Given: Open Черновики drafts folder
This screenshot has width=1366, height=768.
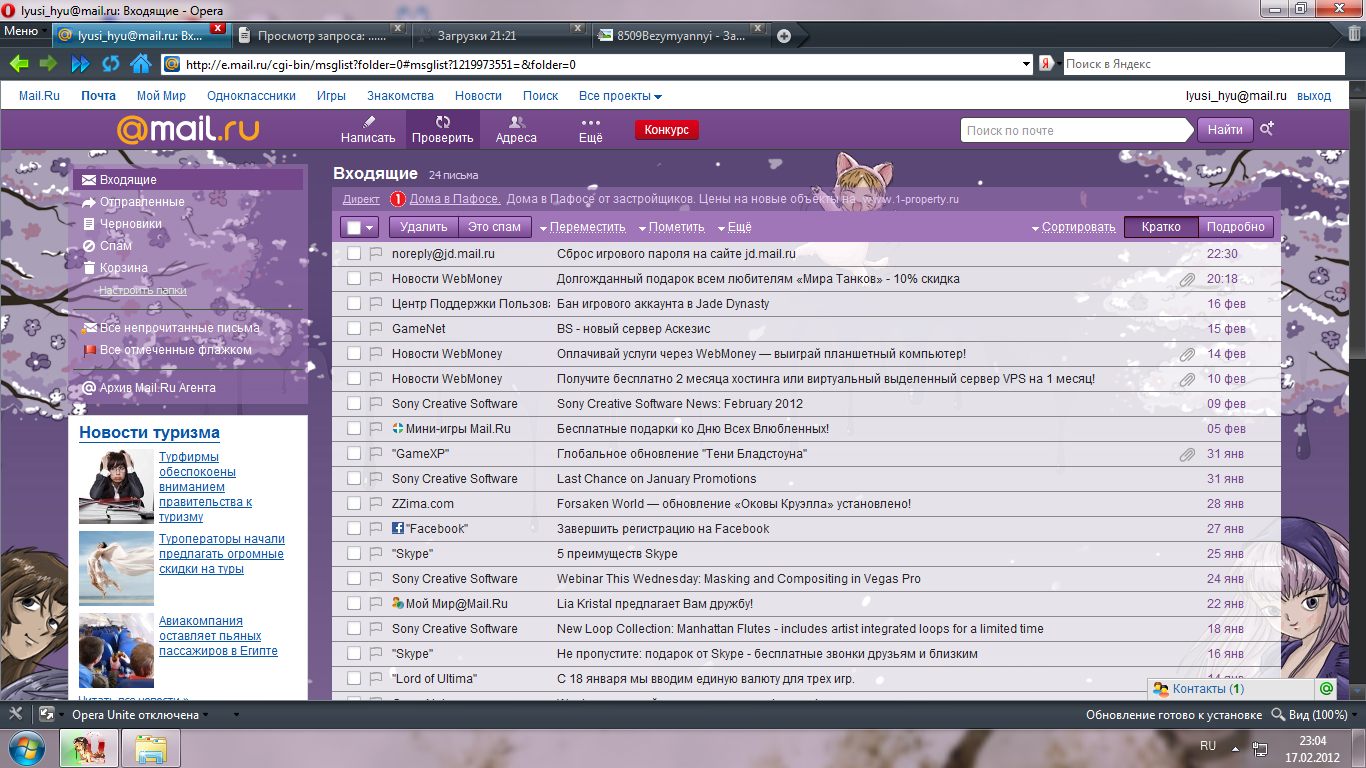Looking at the screenshot, I should (x=130, y=224).
